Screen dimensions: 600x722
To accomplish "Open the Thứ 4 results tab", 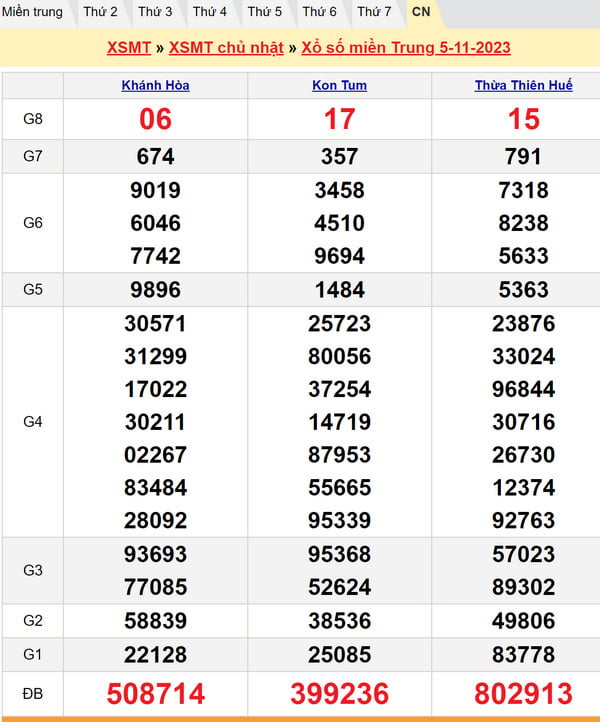I will (x=210, y=12).
